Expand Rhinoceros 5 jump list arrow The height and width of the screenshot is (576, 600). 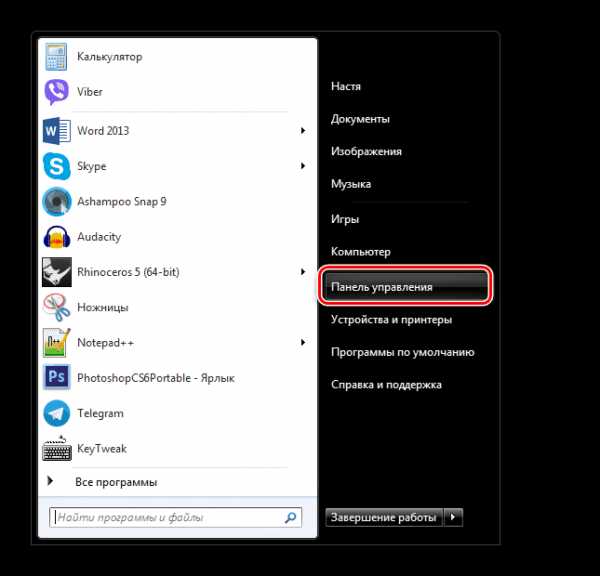point(303,272)
